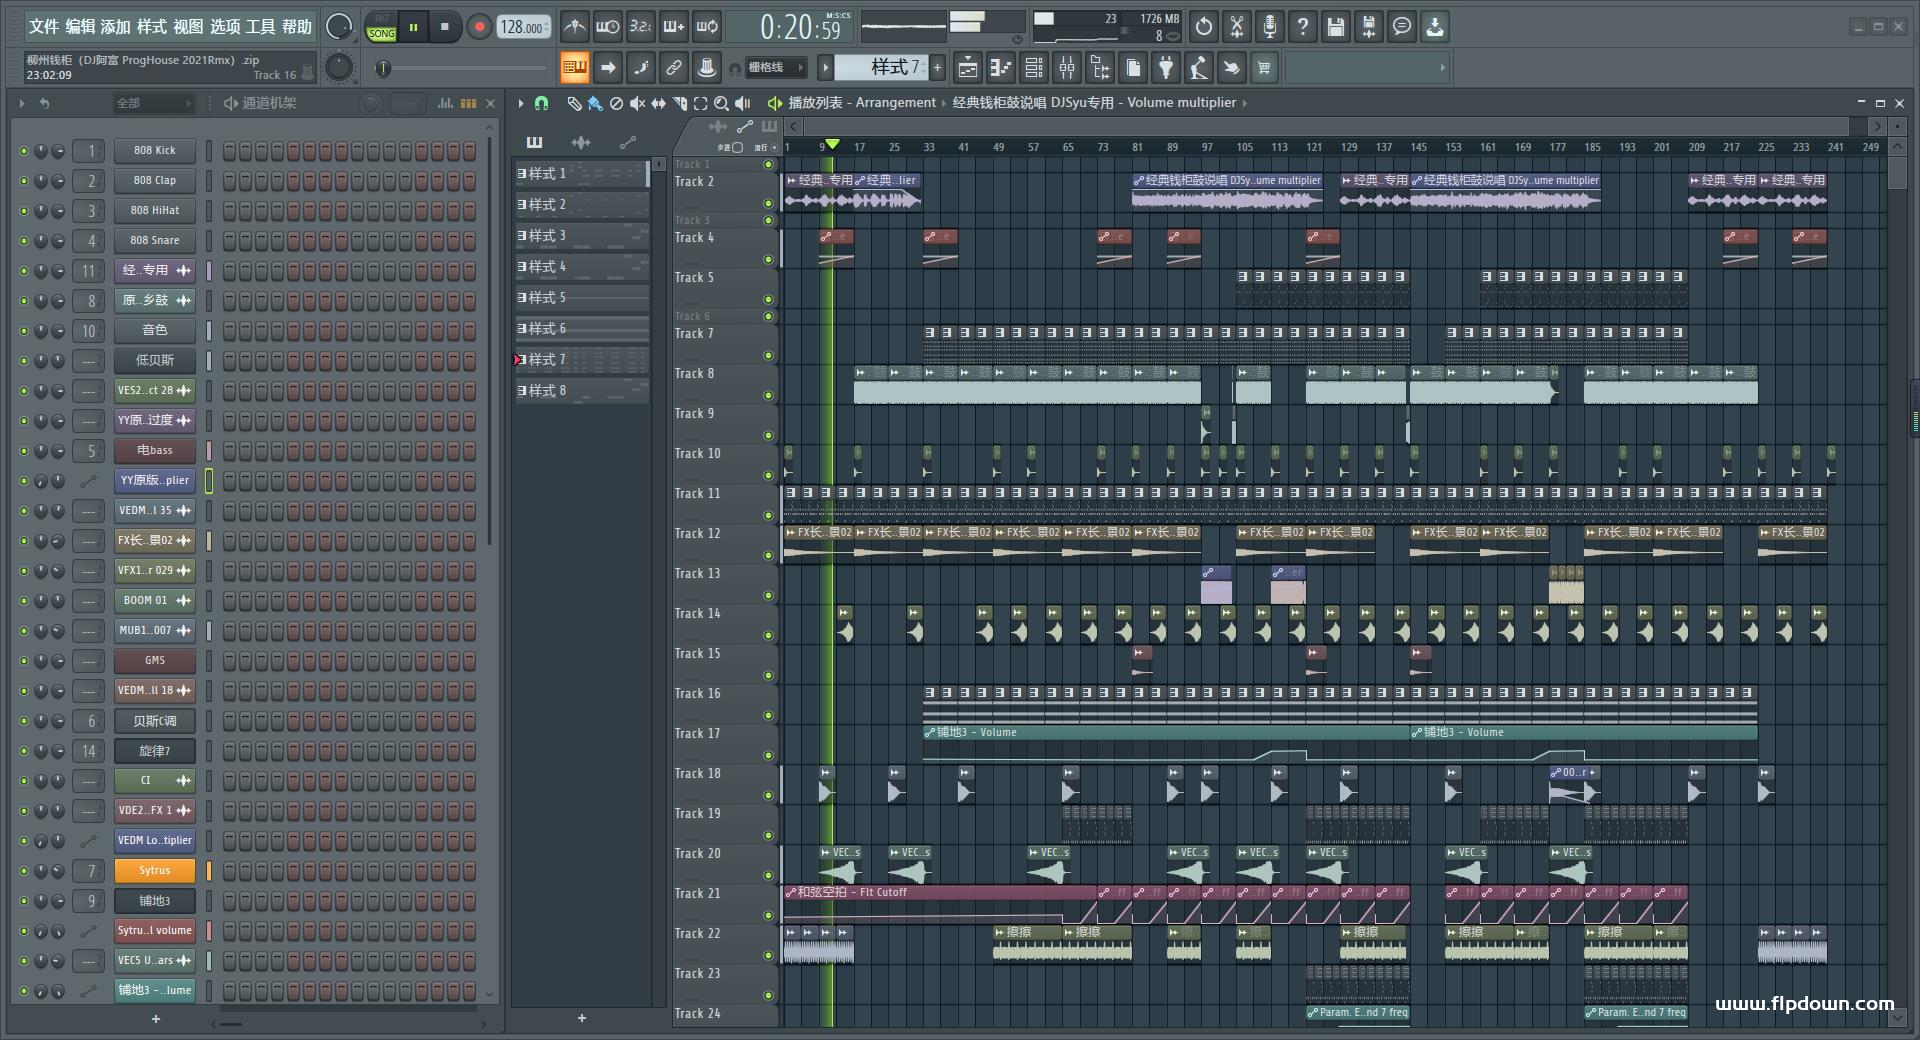Open the 添加 menu
The image size is (1920, 1040).
(116, 27)
